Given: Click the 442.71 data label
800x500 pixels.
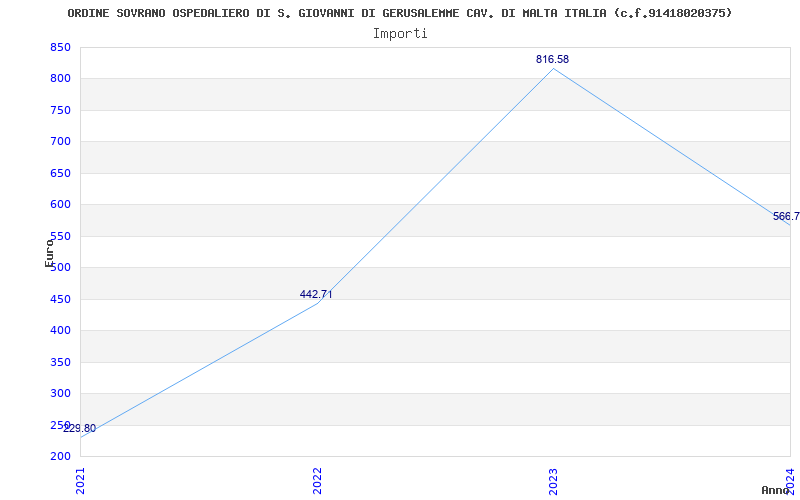Looking at the screenshot, I should coord(316,294).
